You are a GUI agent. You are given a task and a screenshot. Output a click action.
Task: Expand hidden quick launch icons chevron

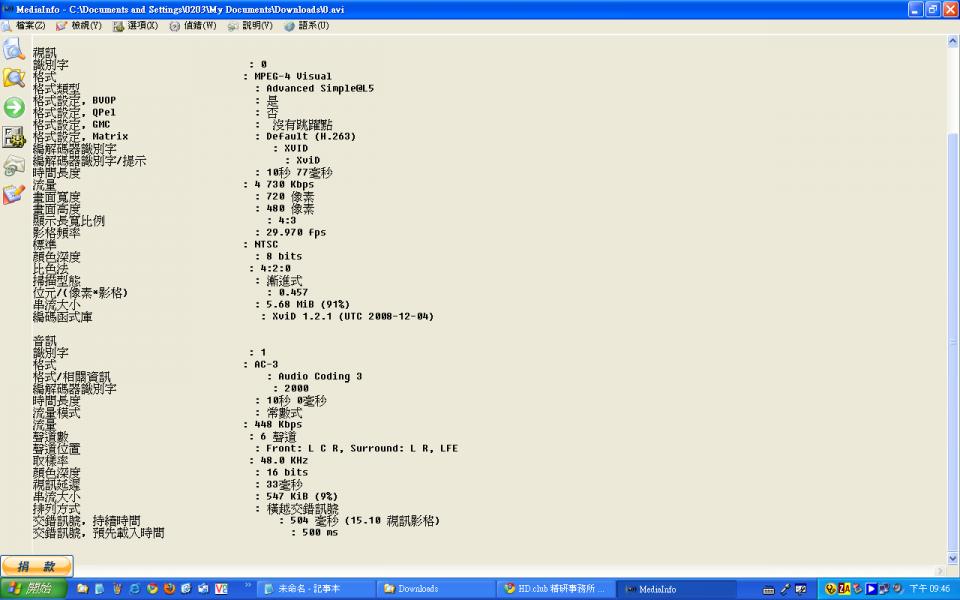pyautogui.click(x=248, y=585)
